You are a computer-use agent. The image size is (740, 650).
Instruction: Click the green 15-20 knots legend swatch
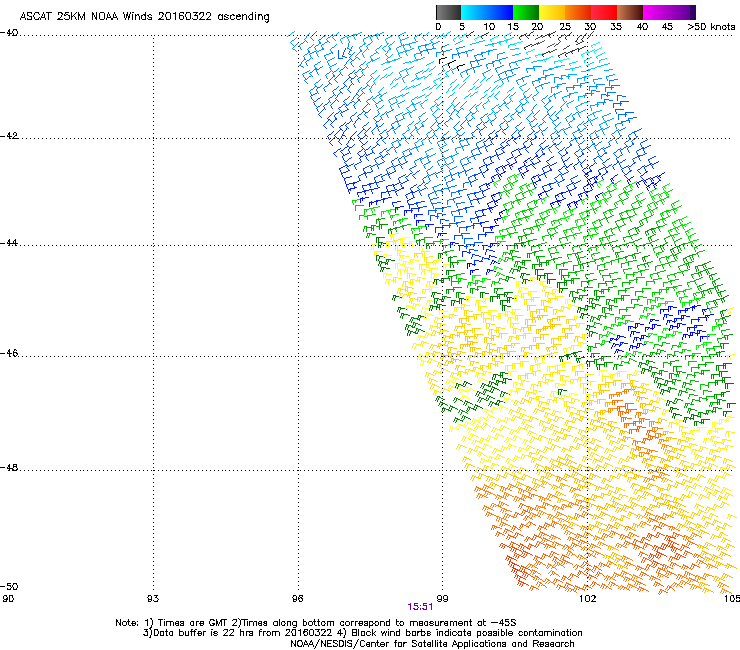[526, 12]
